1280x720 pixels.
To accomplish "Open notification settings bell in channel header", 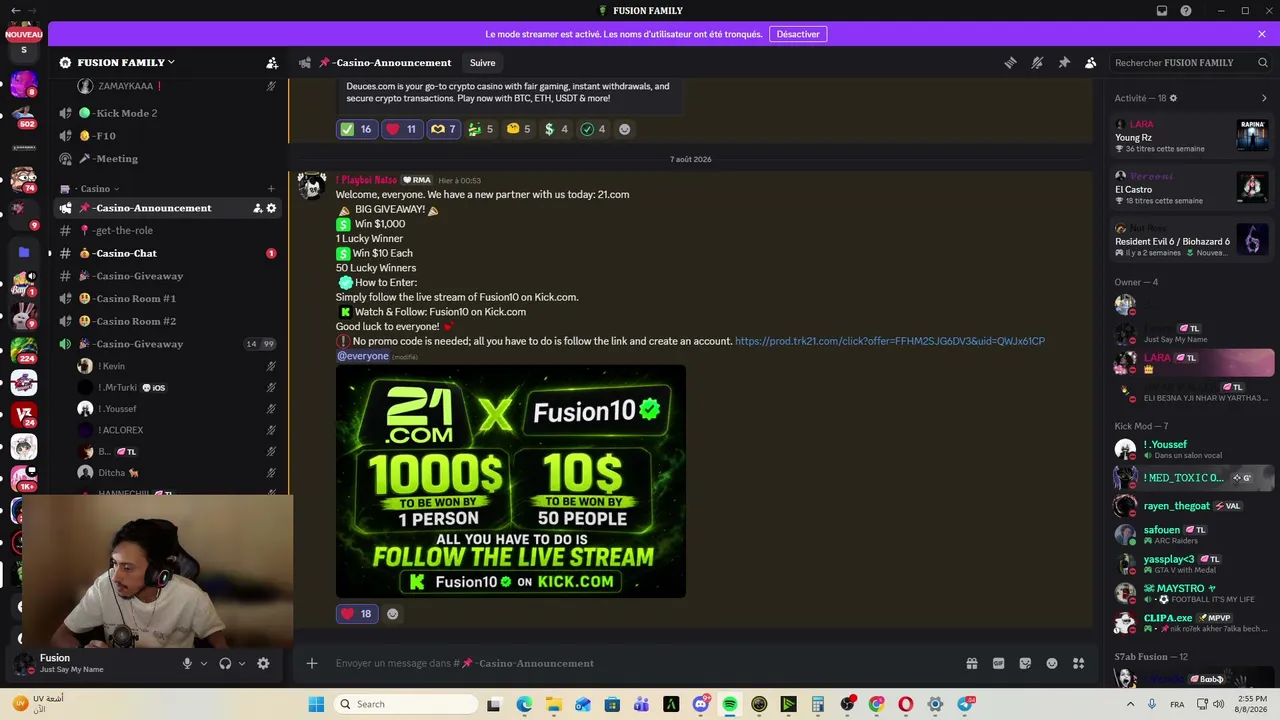I will (1037, 62).
